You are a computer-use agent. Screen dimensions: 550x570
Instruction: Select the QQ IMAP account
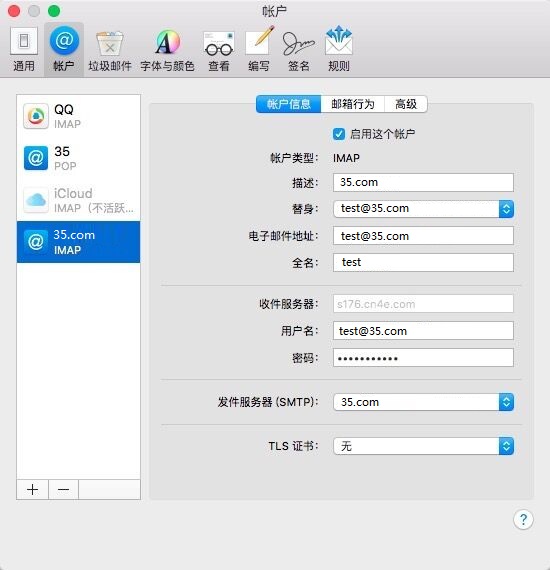pyautogui.click(x=79, y=116)
